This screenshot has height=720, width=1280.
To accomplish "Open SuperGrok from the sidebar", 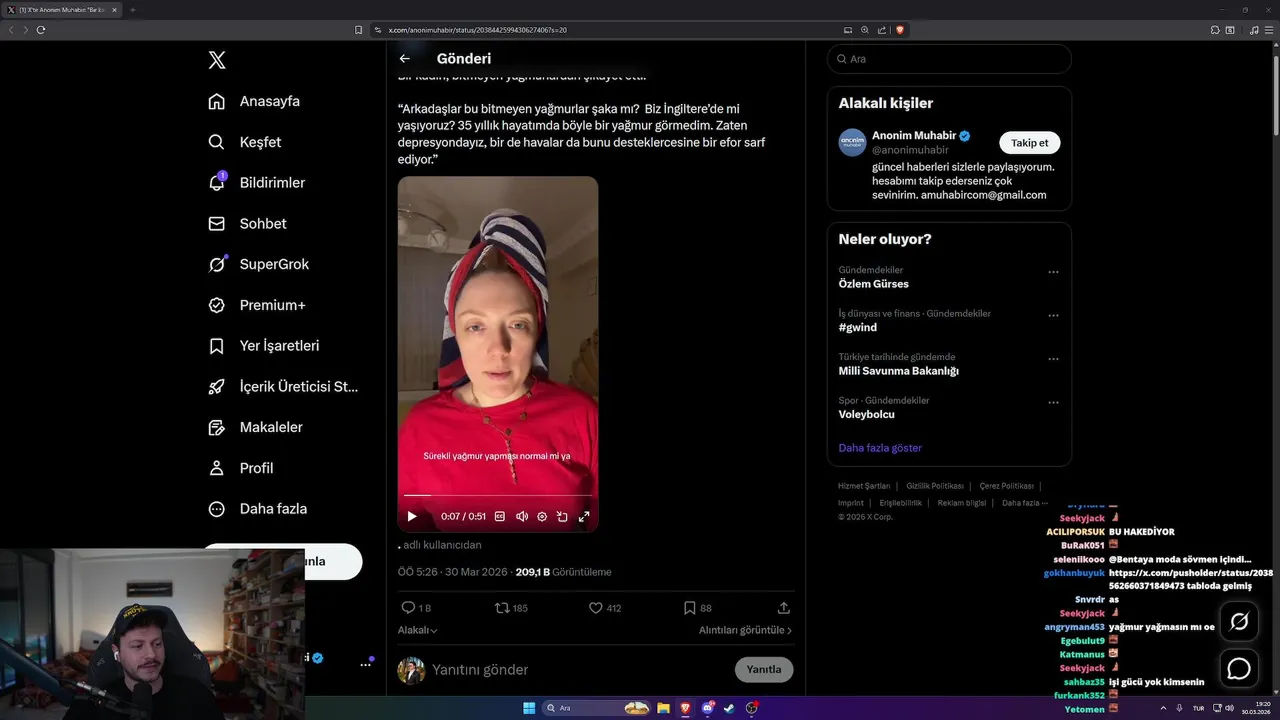I will (258, 264).
